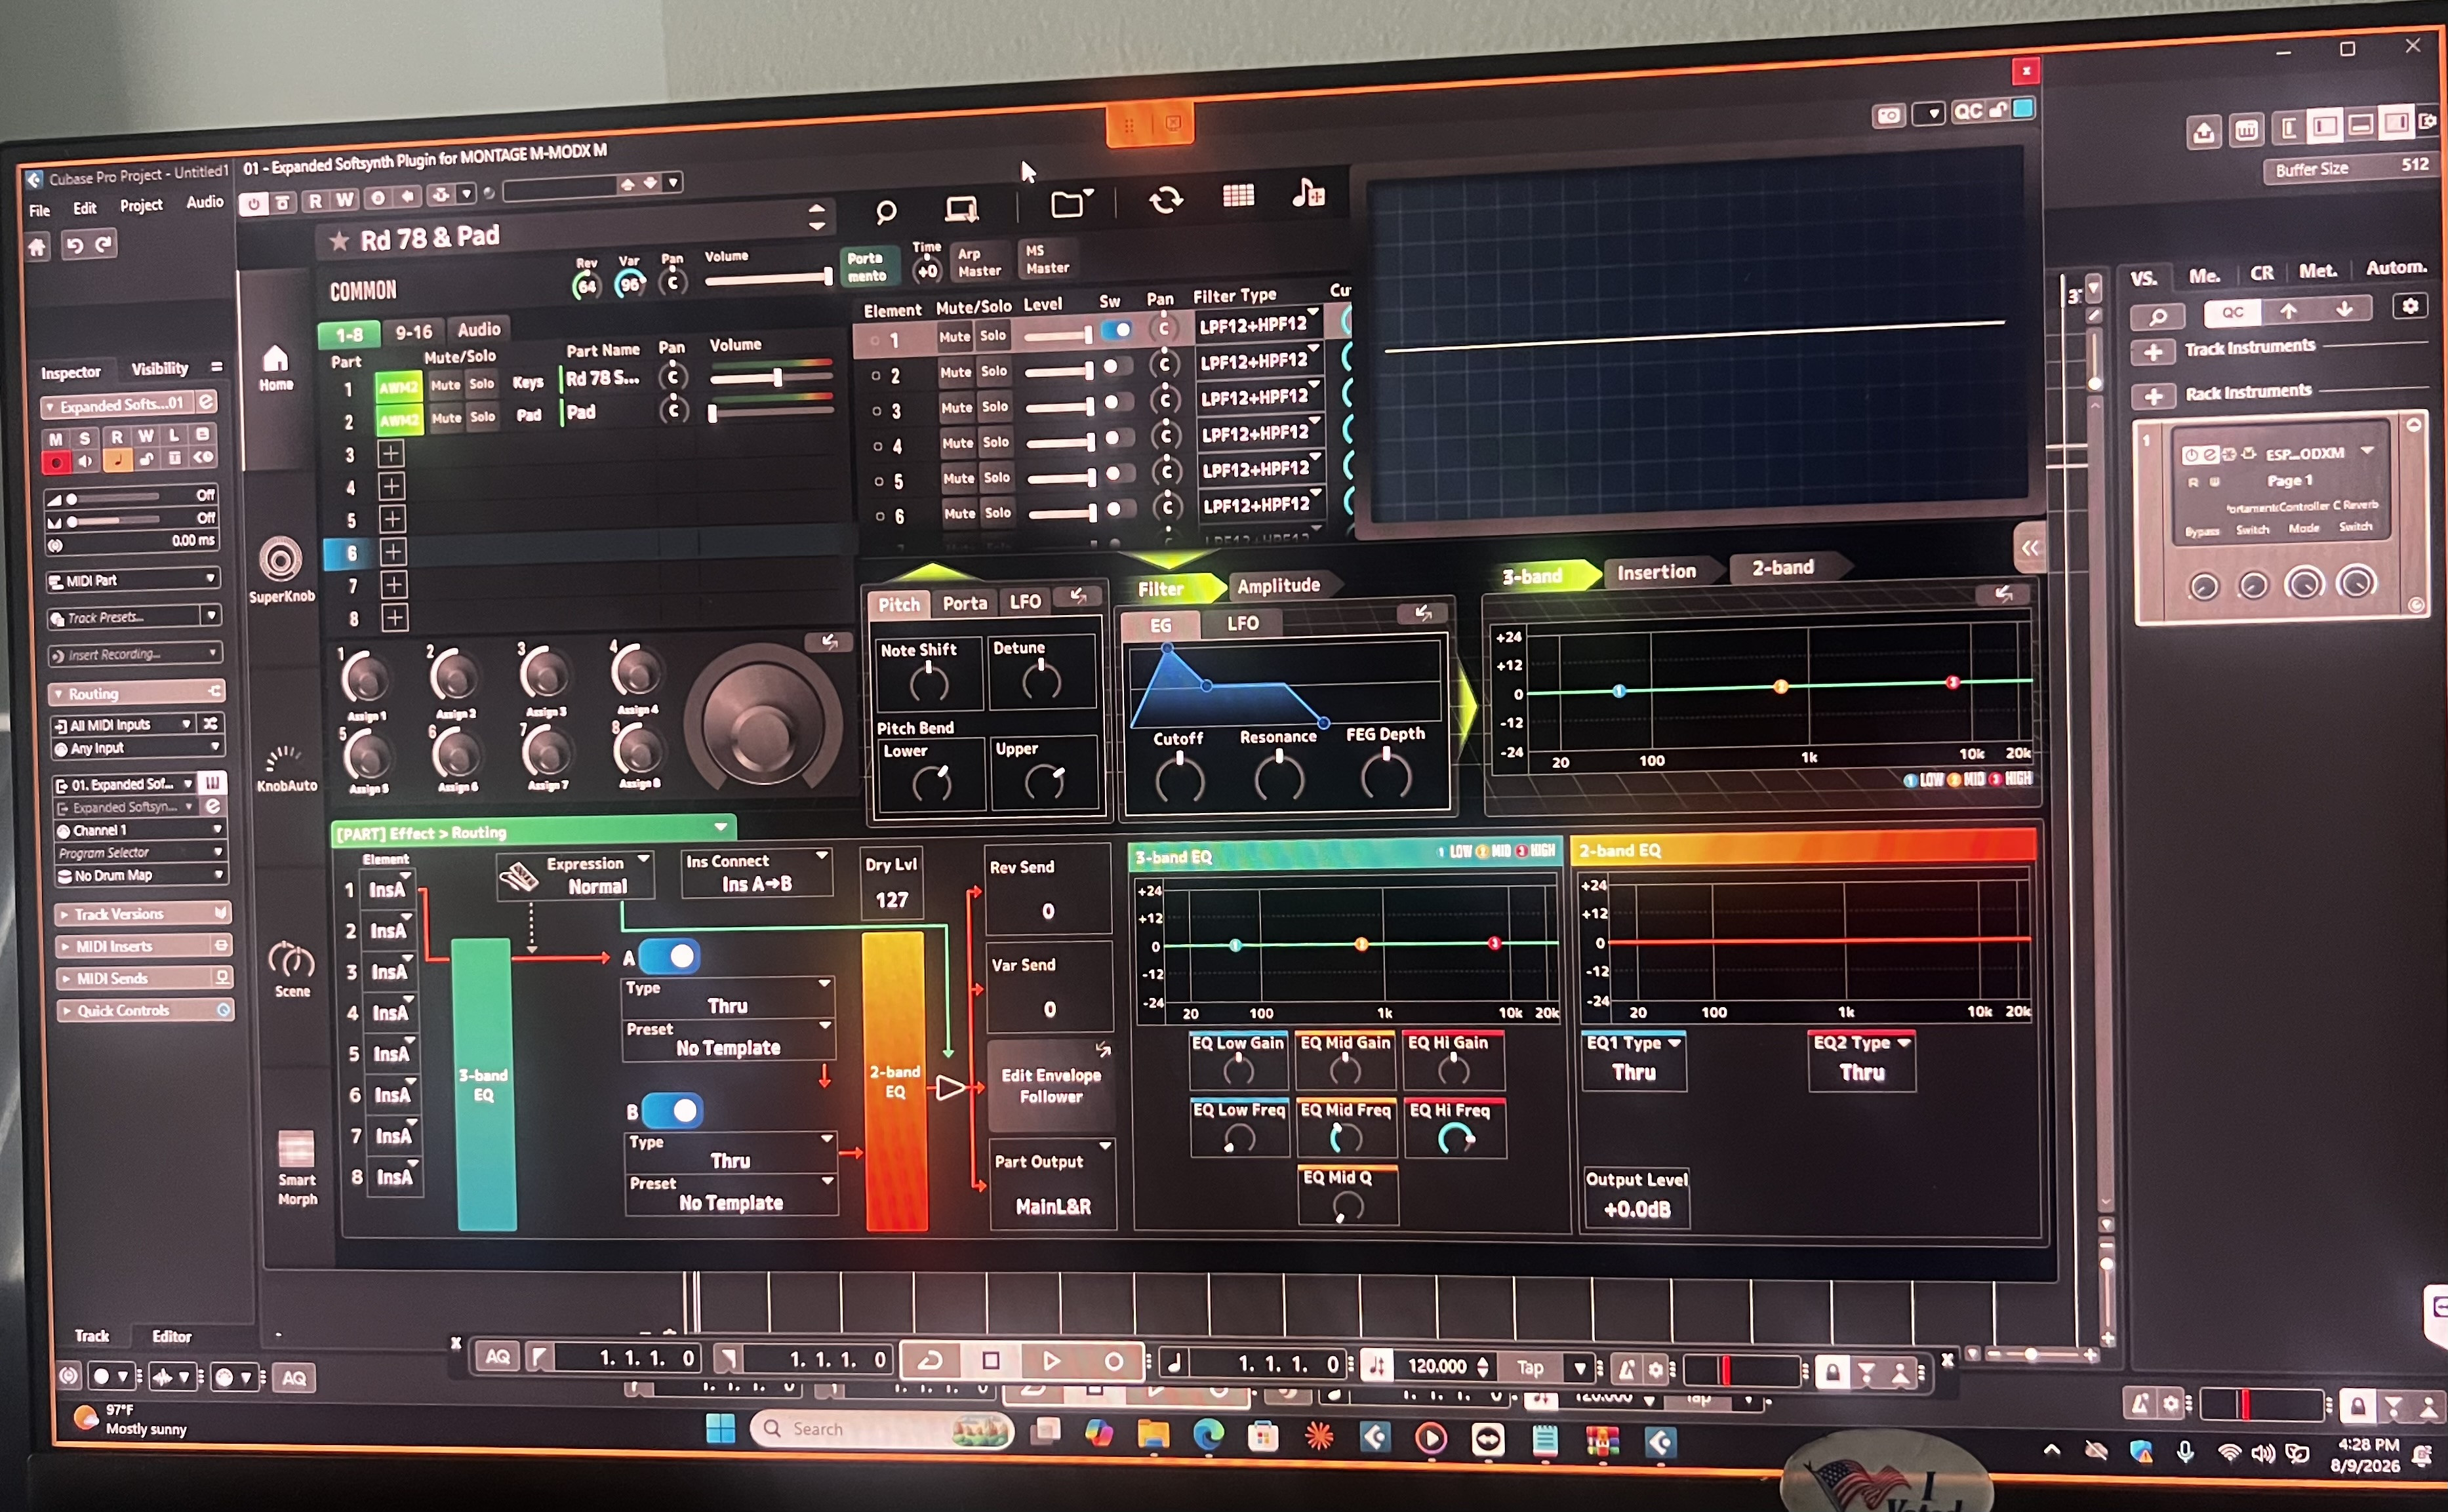Solo the Pad part
The width and height of the screenshot is (2448, 1512).
click(x=482, y=417)
